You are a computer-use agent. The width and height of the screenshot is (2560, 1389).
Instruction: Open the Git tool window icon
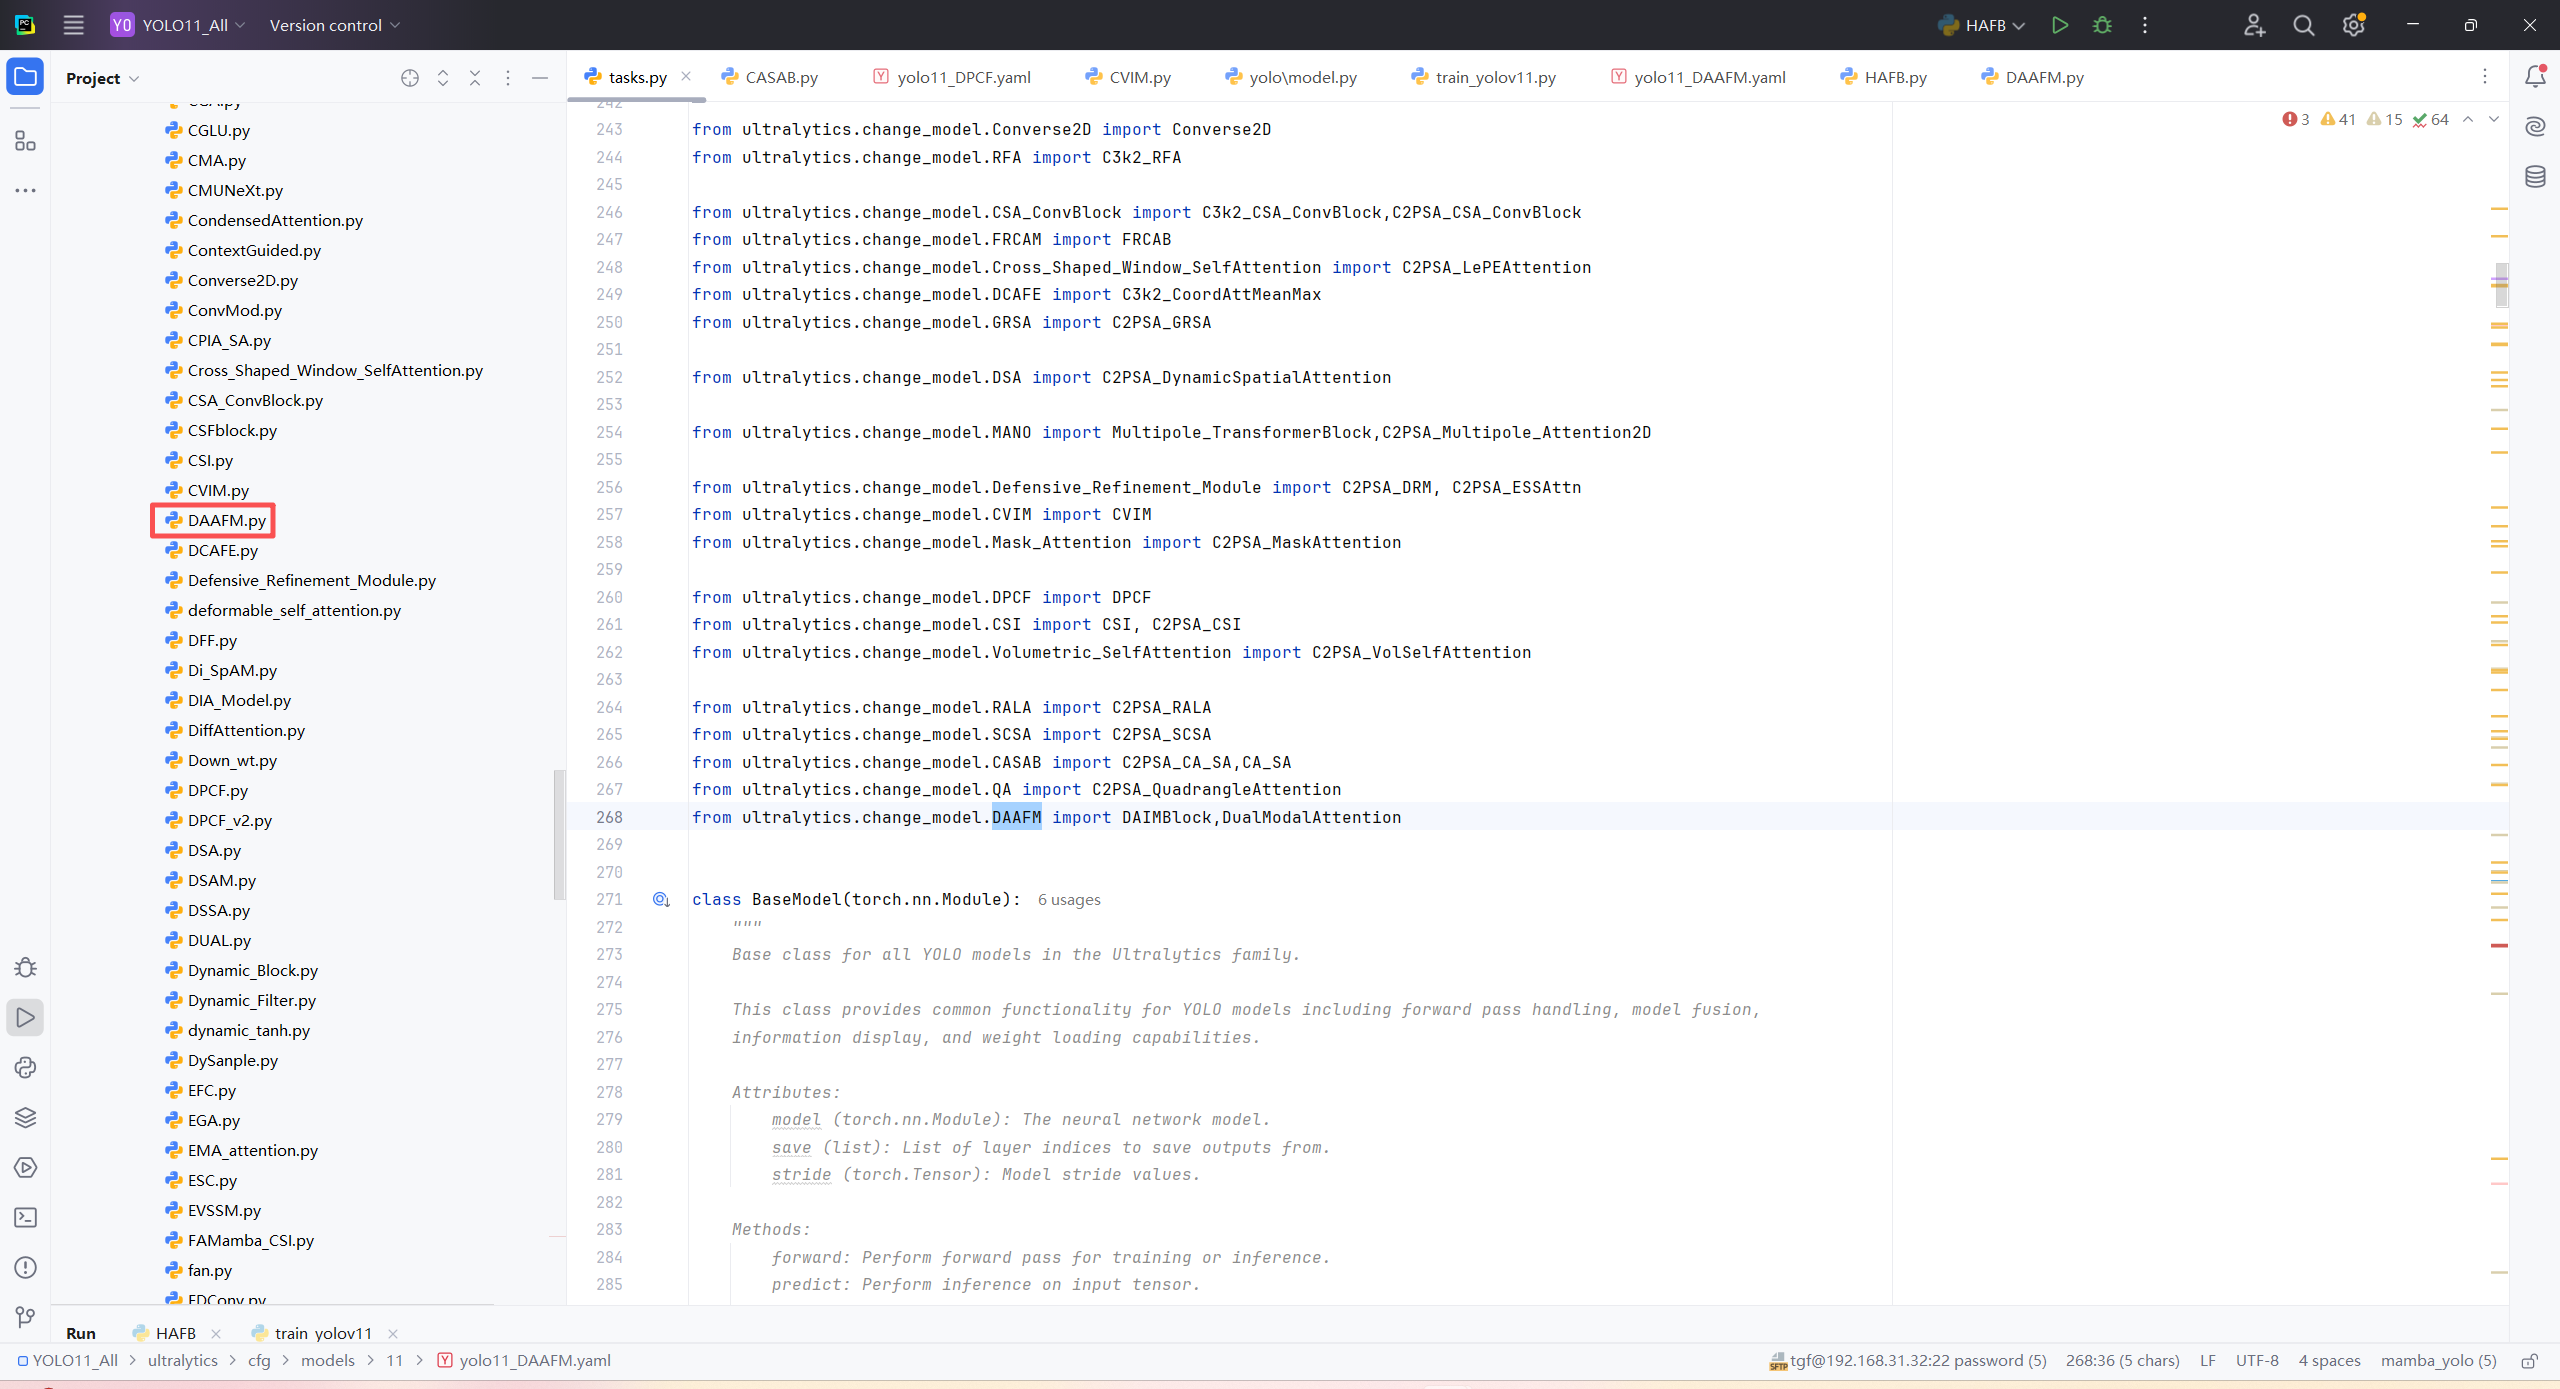[x=25, y=1317]
